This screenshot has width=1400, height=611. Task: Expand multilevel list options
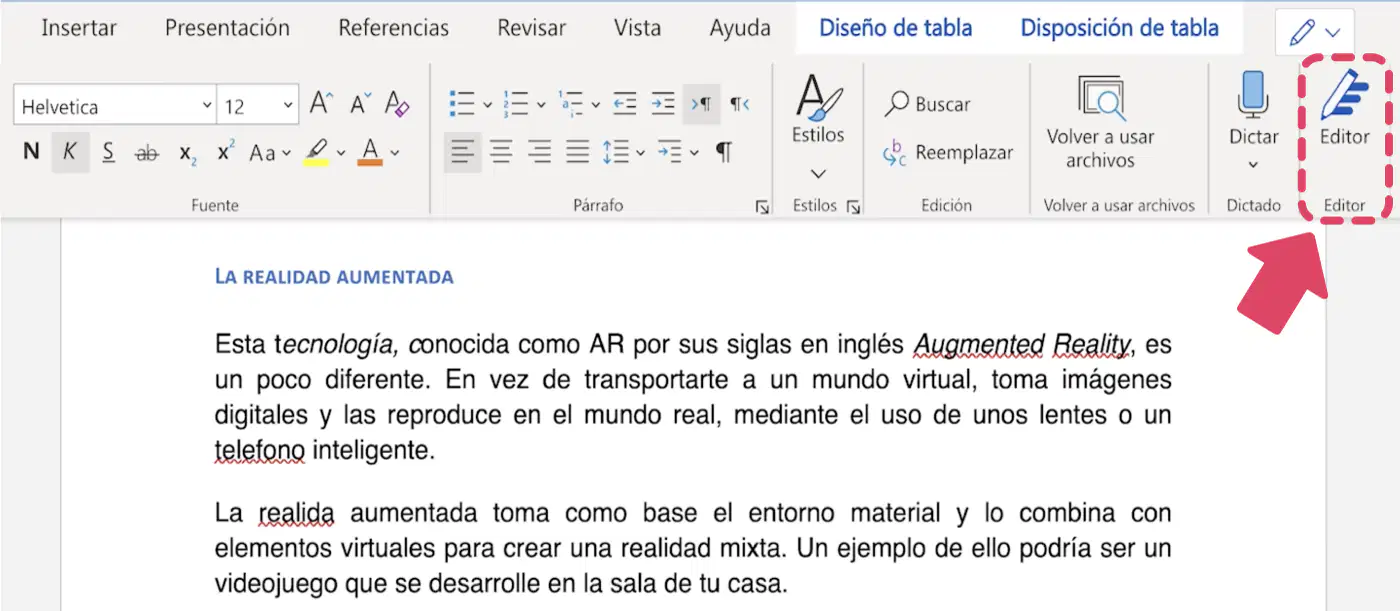click(595, 104)
